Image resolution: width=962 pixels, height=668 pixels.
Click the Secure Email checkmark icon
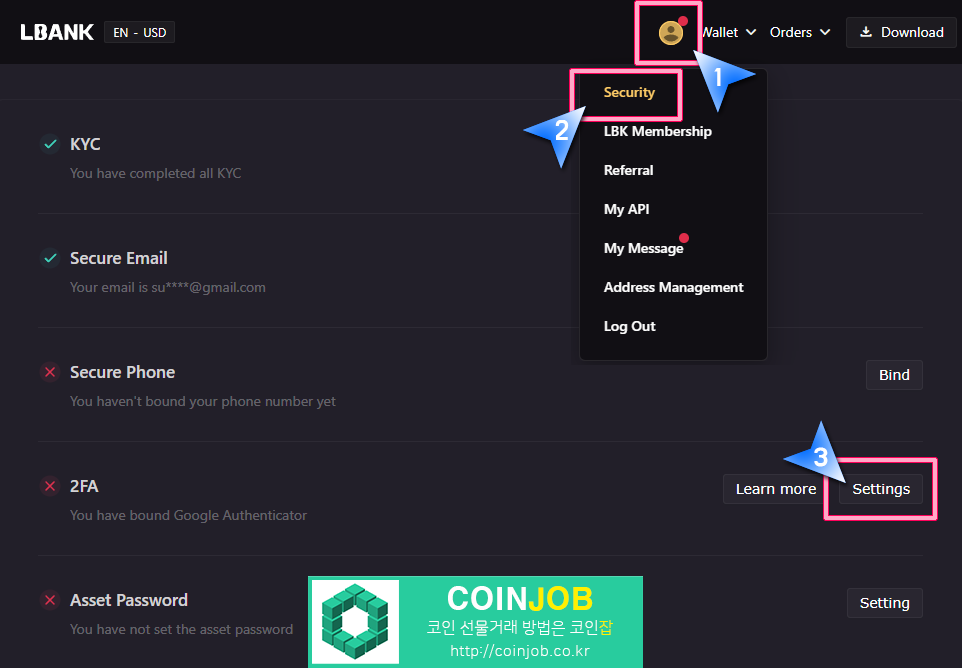pos(50,258)
